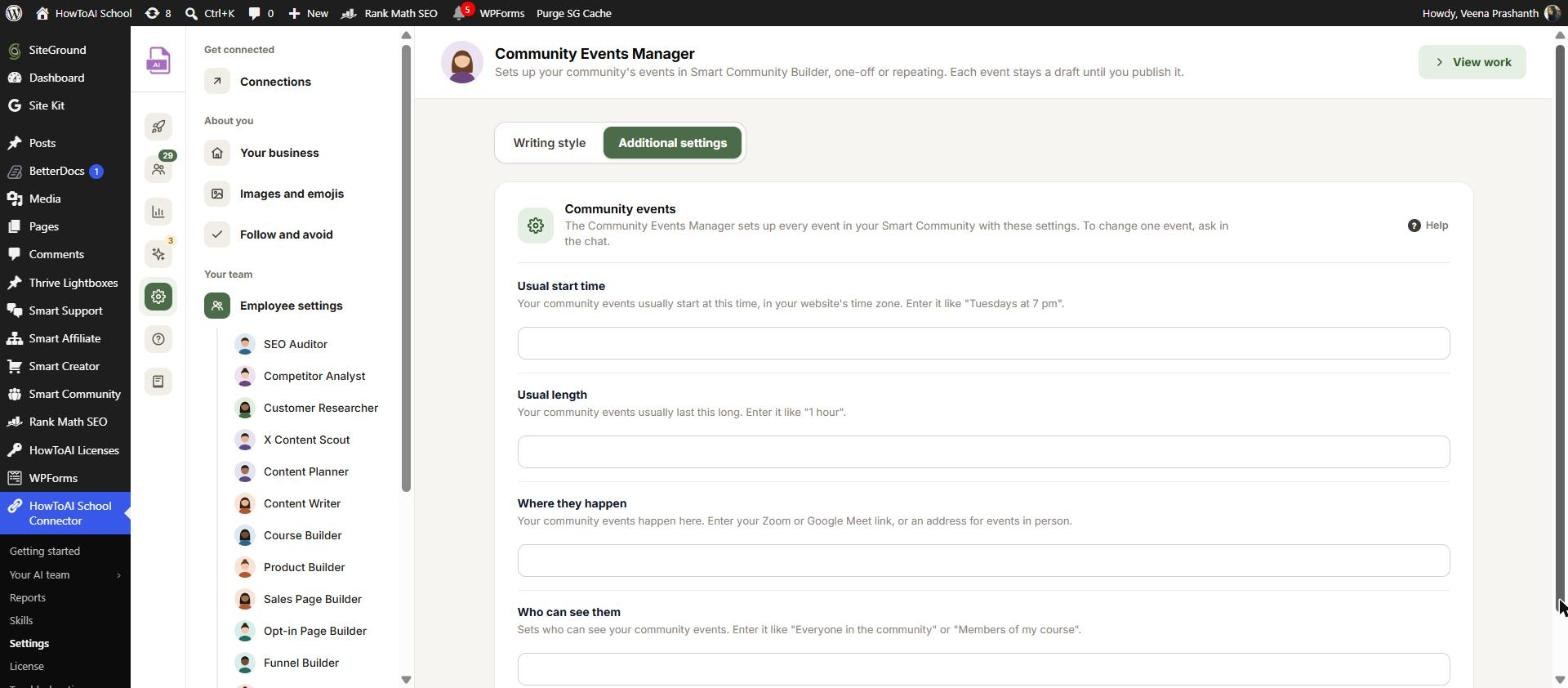Open the team icon with 29 badge

pyautogui.click(x=158, y=169)
